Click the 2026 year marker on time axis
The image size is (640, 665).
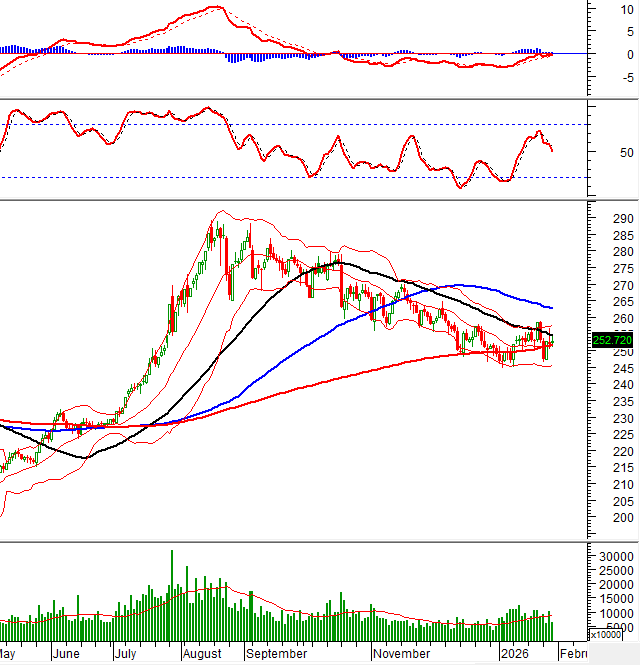pyautogui.click(x=516, y=653)
